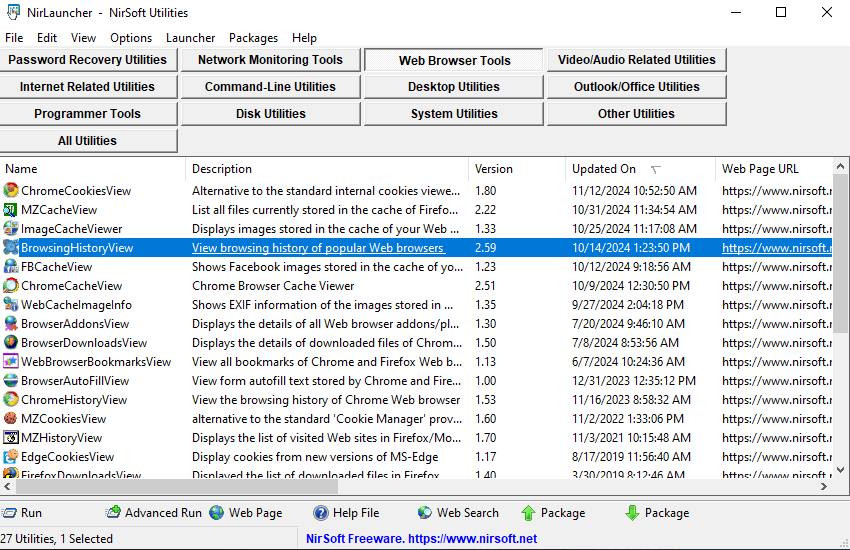Switch to Password Recovery Utilities group
The image size is (850, 550).
click(x=88, y=60)
